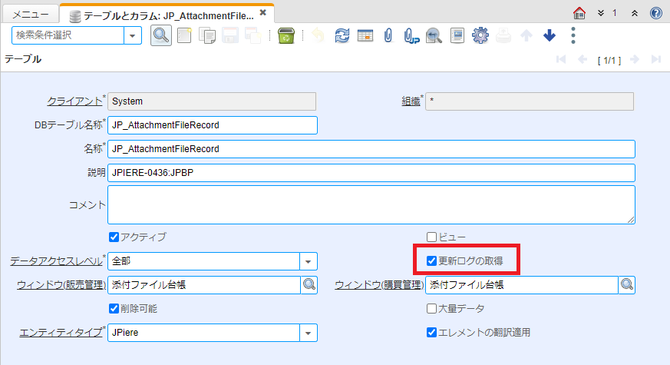Click the Copy record toolbar icon
This screenshot has width=670, height=365.
(207, 35)
